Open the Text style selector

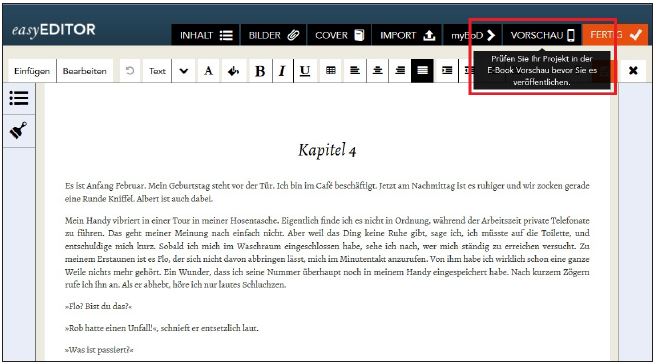[157, 71]
